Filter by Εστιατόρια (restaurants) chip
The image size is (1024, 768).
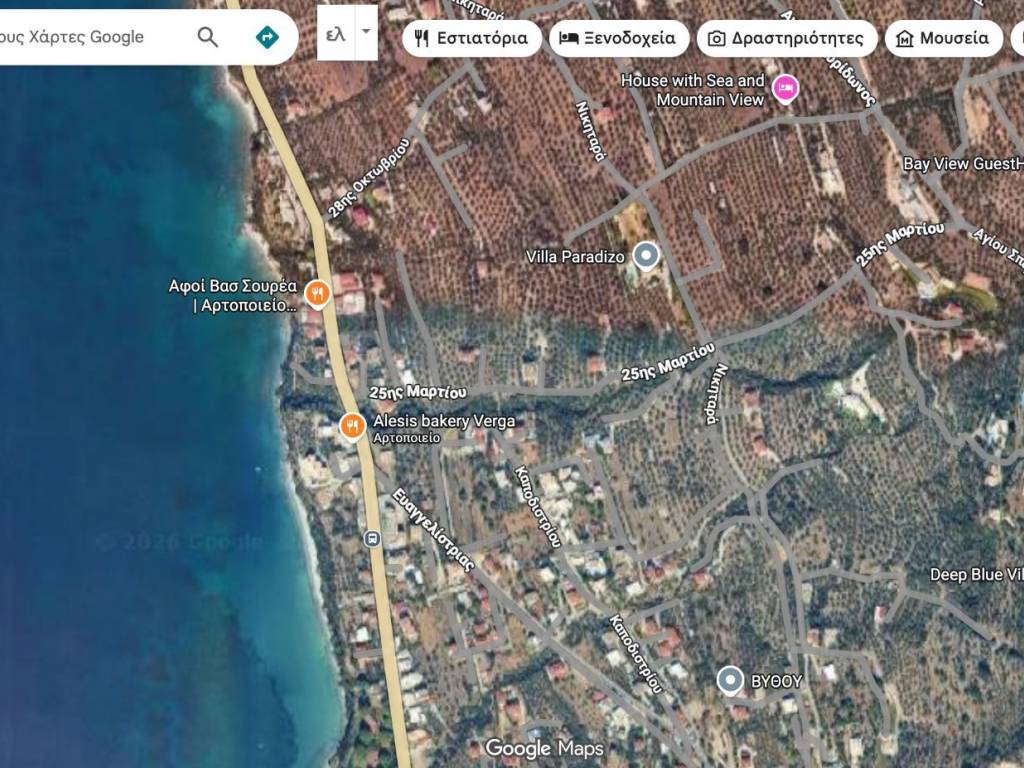(x=472, y=39)
